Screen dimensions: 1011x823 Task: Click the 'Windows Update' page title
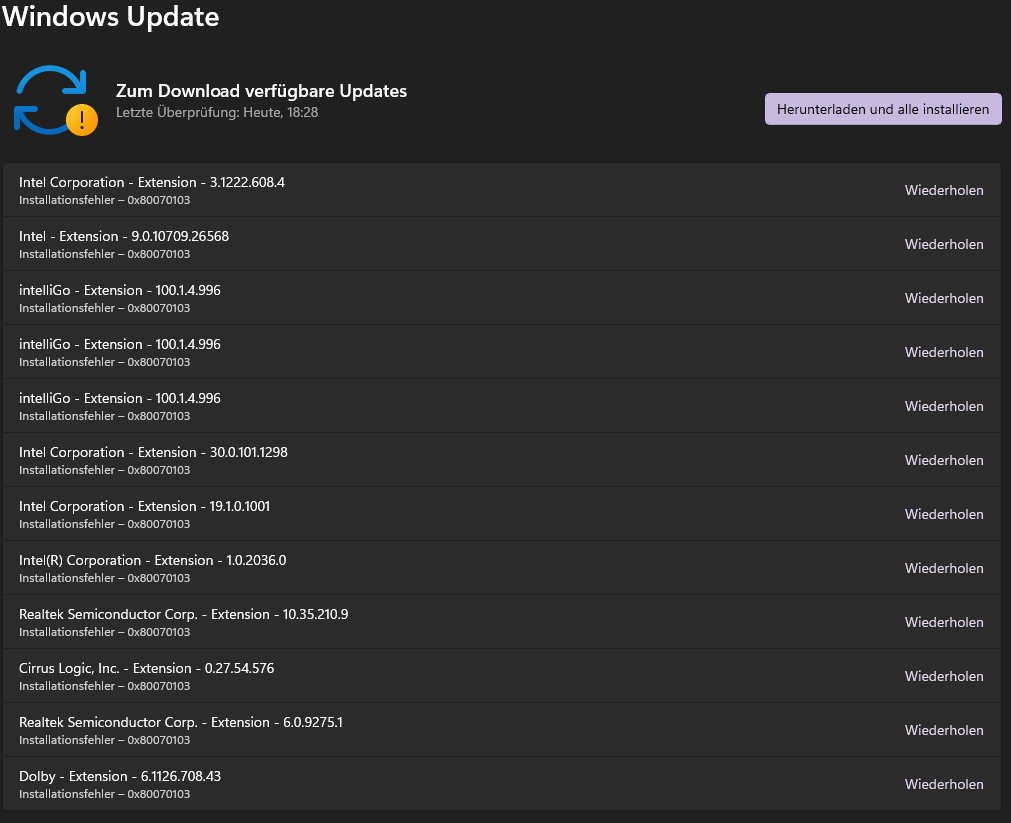110,16
